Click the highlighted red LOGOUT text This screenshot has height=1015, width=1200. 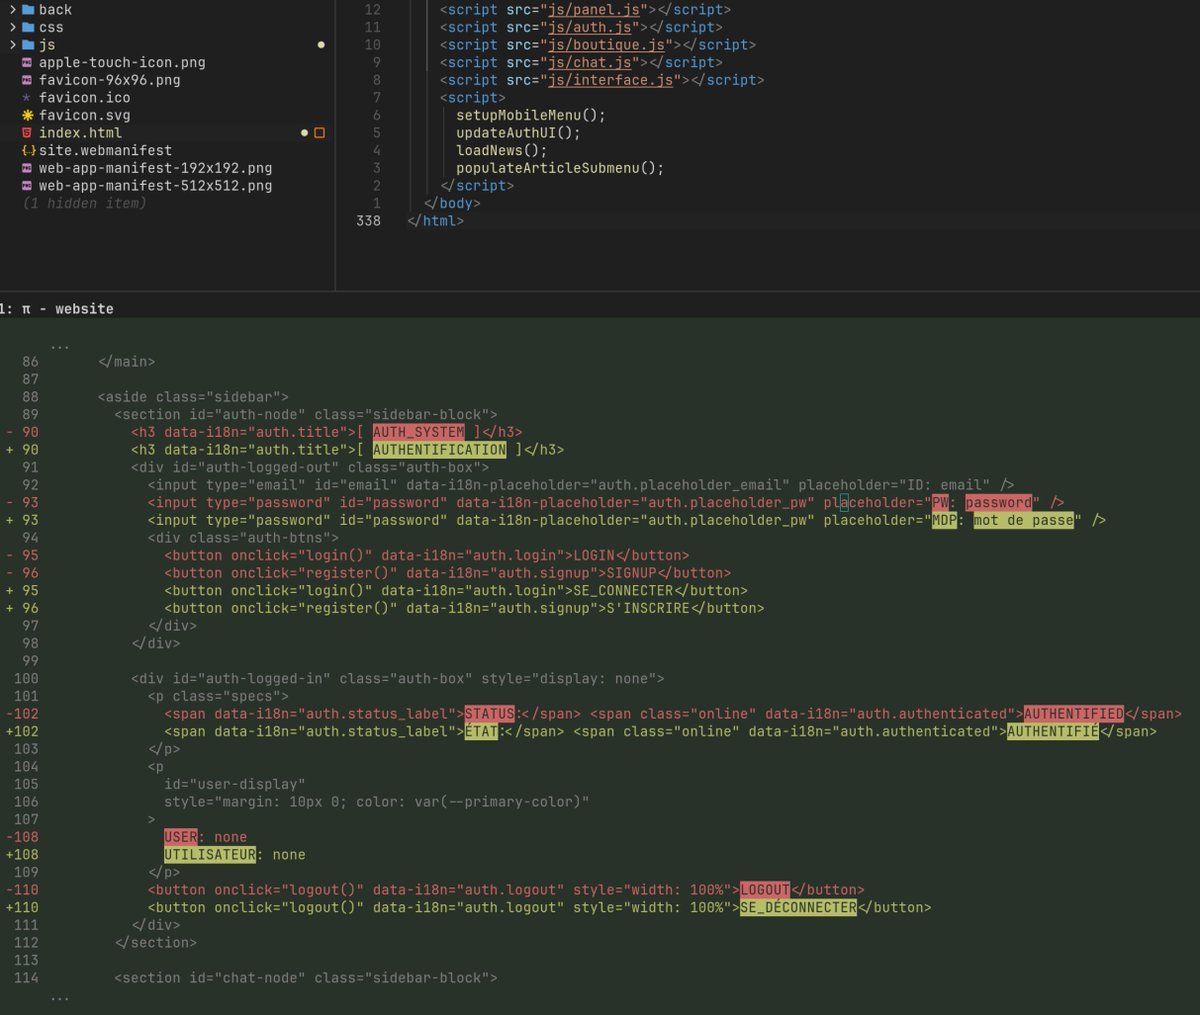(x=765, y=890)
